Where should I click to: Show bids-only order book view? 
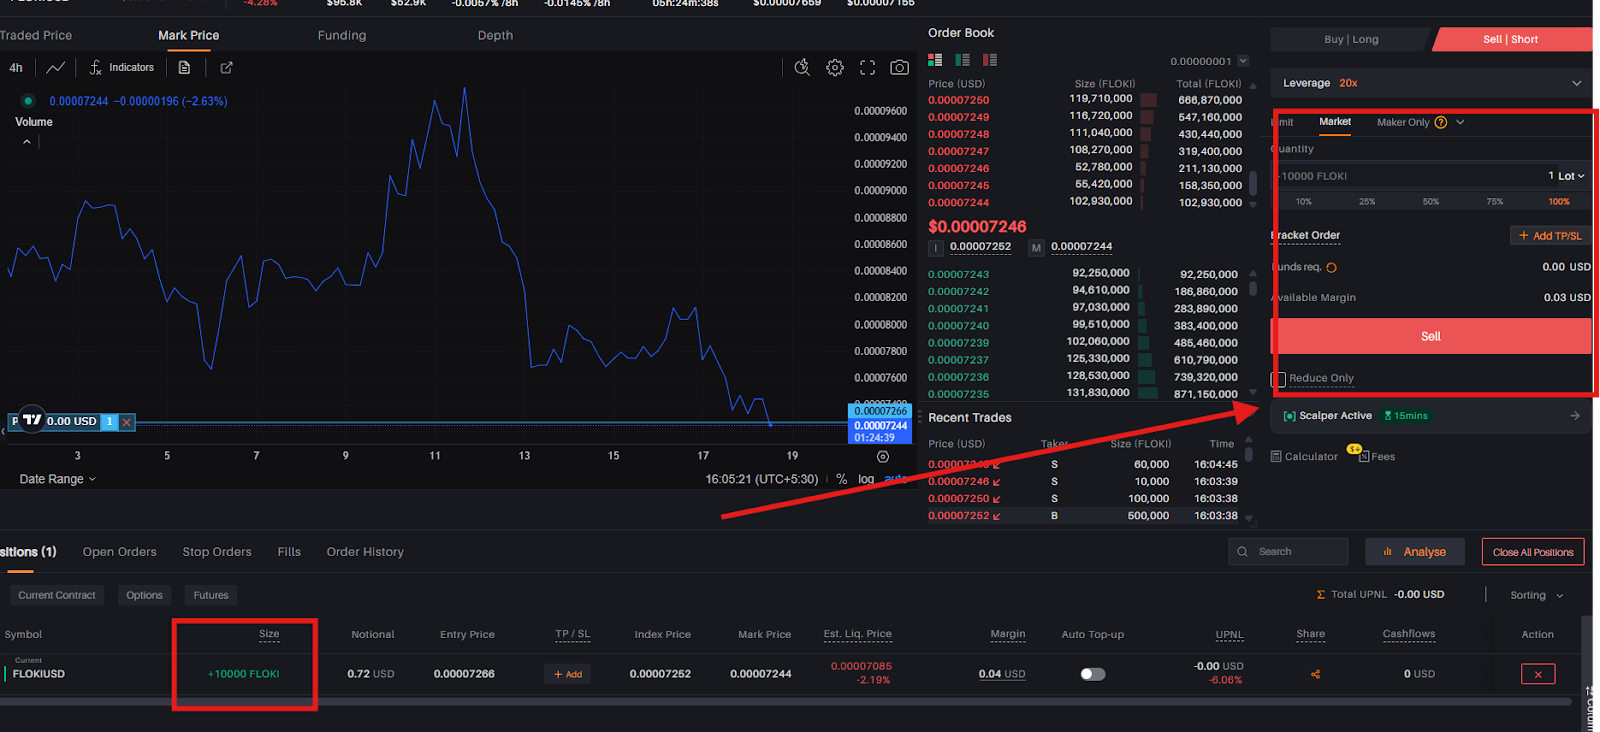[x=962, y=60]
